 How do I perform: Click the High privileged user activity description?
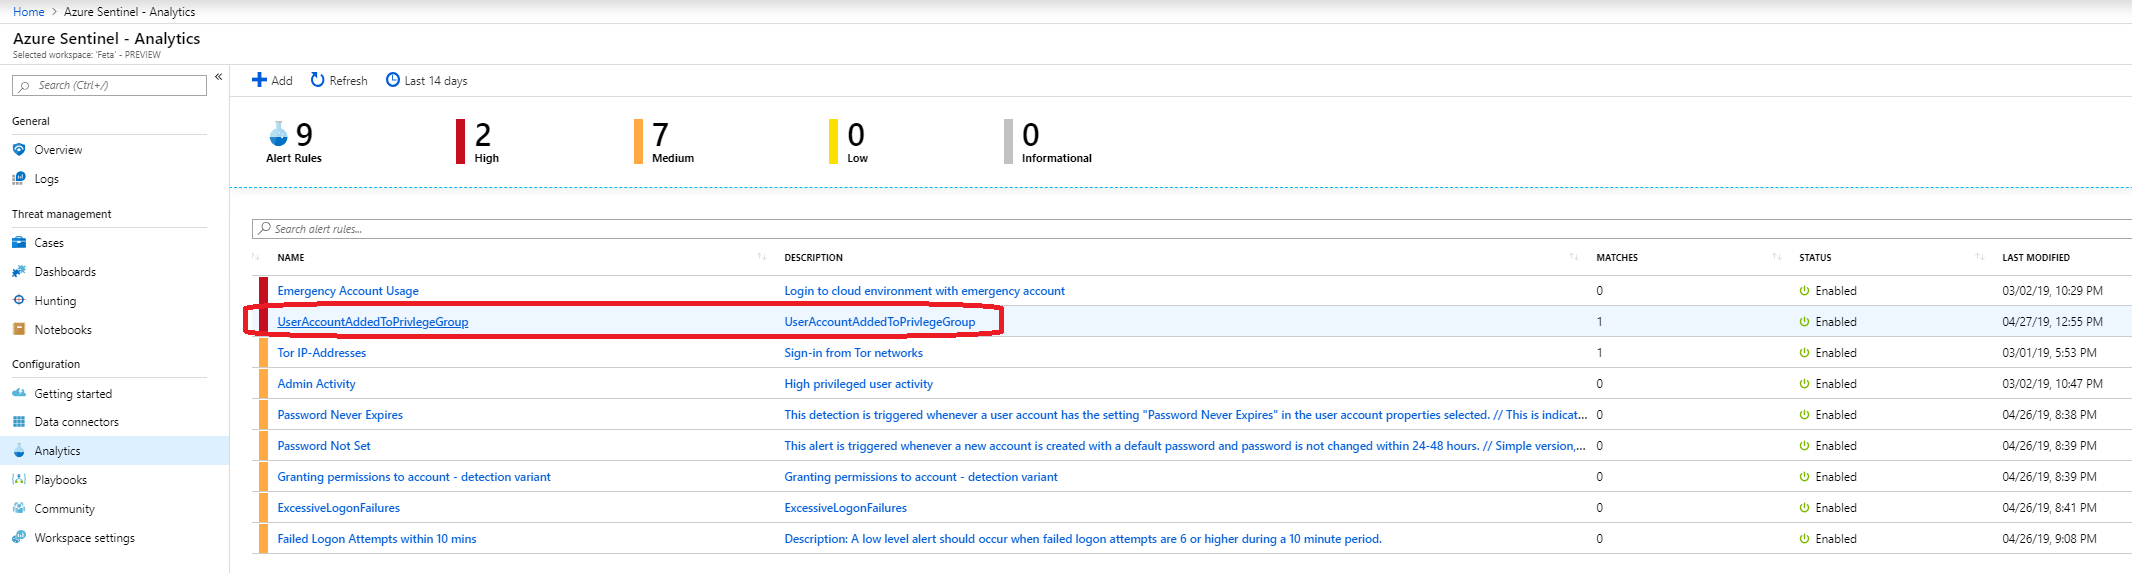(x=858, y=384)
